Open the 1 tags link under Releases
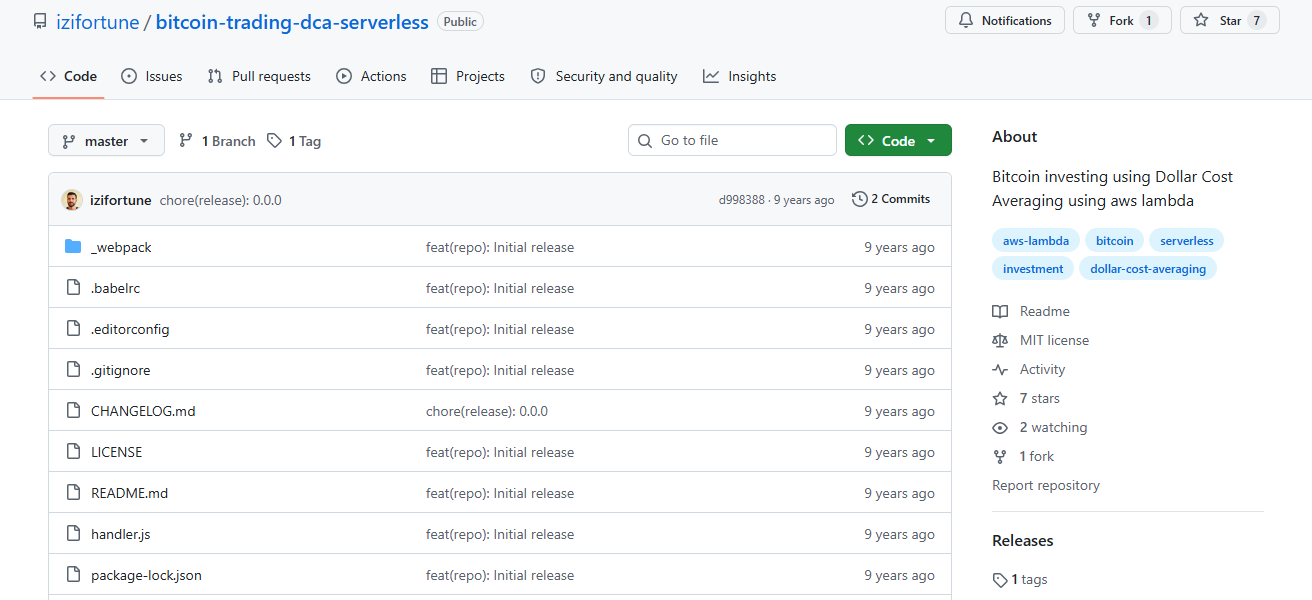 (x=1020, y=579)
